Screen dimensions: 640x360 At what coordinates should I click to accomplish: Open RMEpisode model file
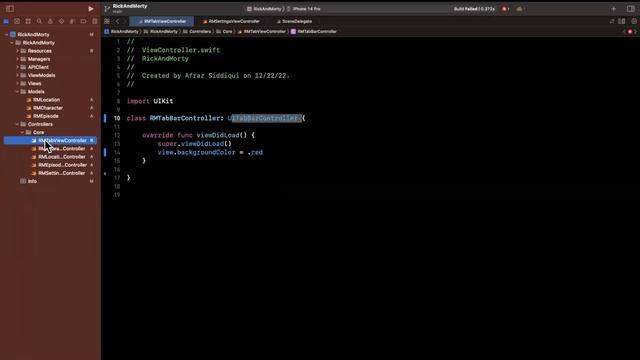[x=45, y=116]
